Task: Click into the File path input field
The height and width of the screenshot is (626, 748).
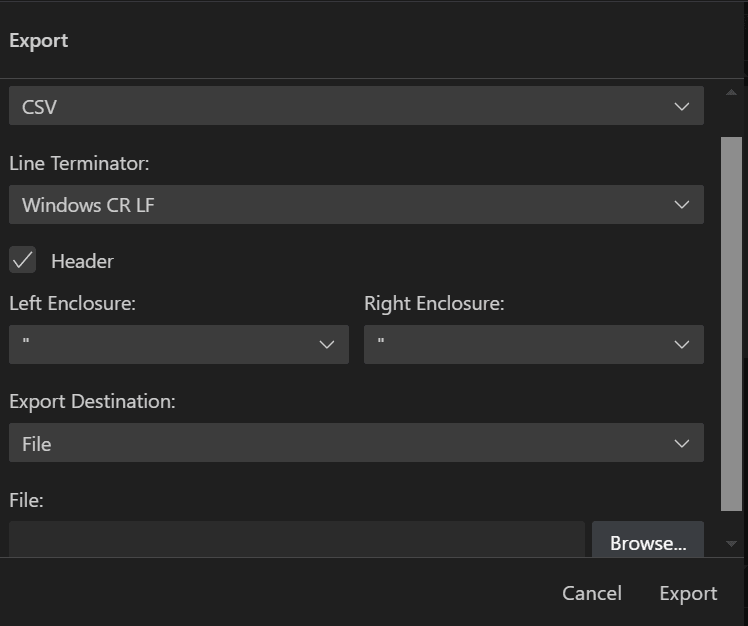Action: click(296, 540)
